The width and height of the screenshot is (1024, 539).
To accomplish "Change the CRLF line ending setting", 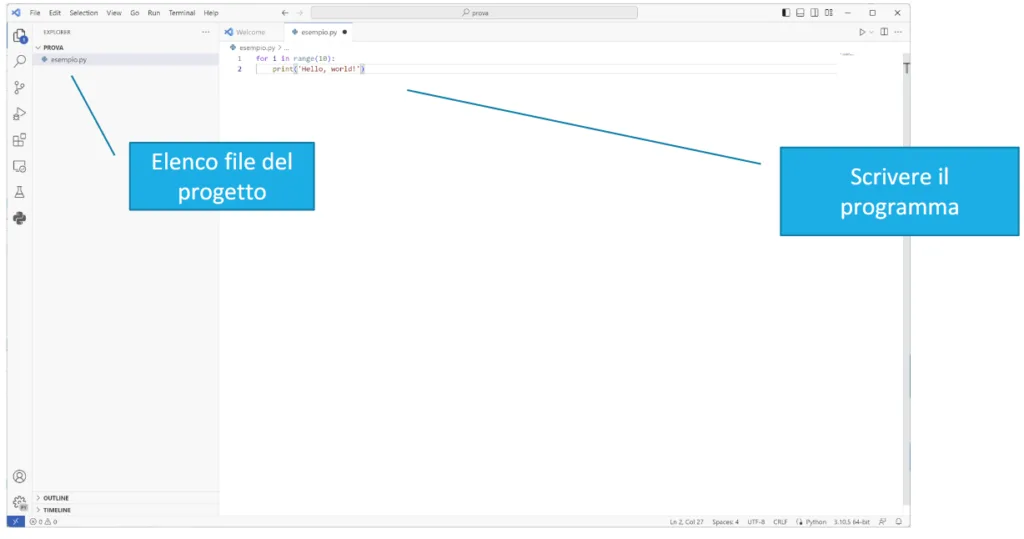I will pos(780,522).
